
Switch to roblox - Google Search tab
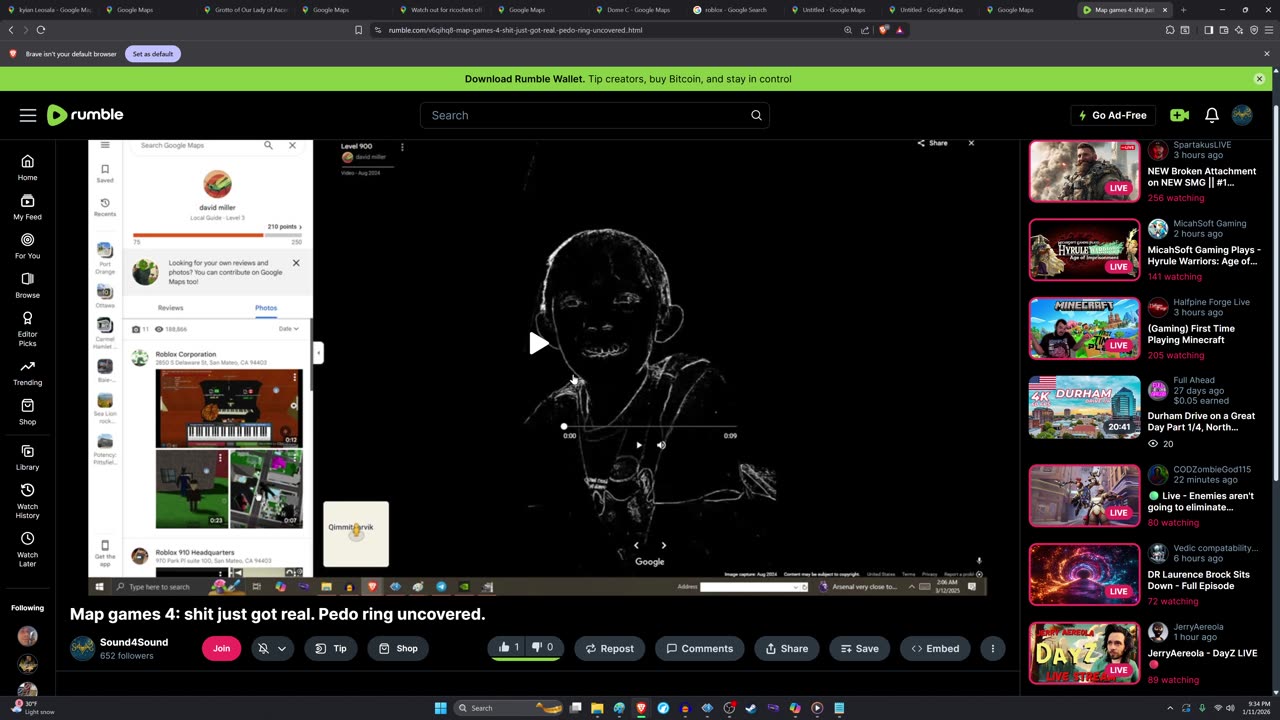pos(735,10)
